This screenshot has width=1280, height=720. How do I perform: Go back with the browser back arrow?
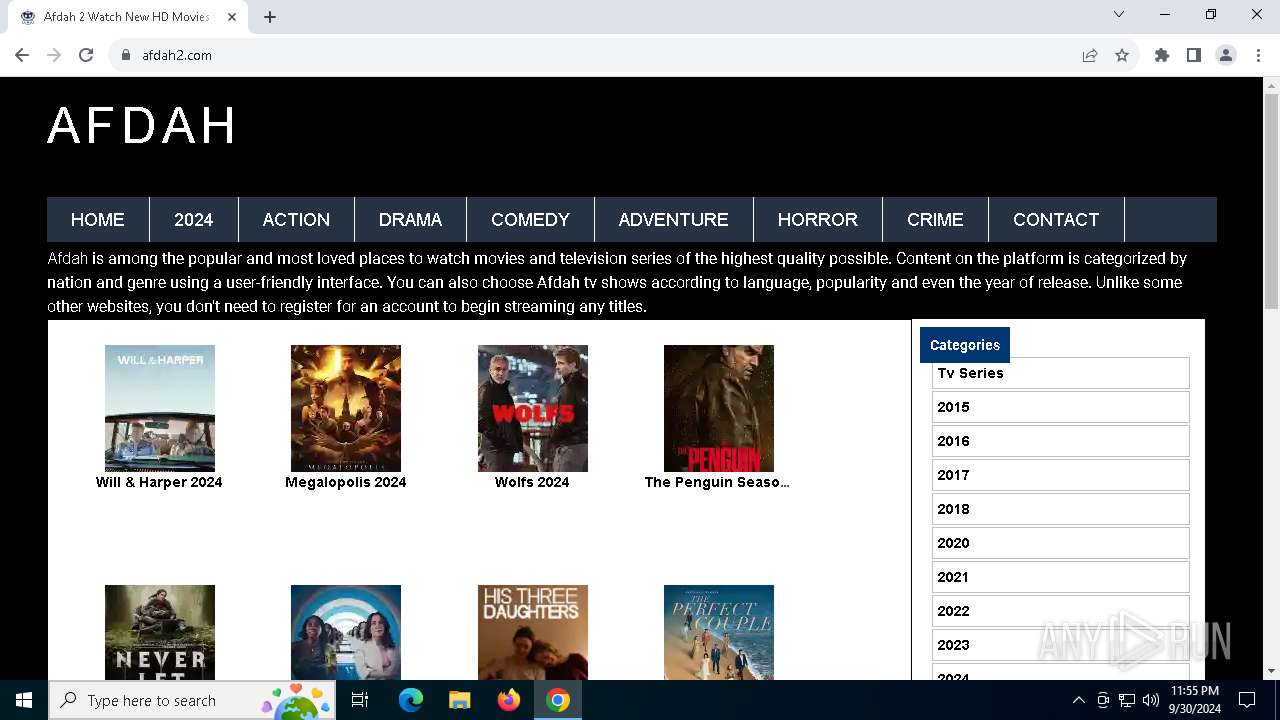pos(22,55)
